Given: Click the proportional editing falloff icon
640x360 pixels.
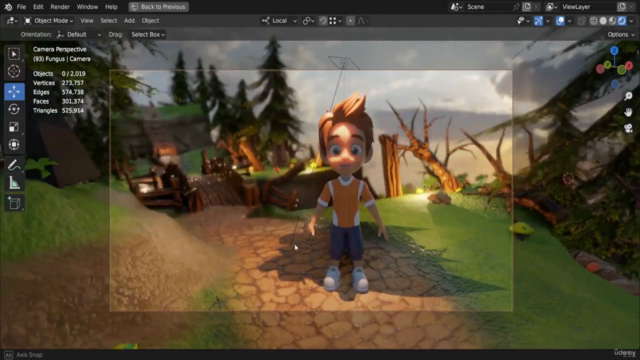Looking at the screenshot, I should pos(363,21).
